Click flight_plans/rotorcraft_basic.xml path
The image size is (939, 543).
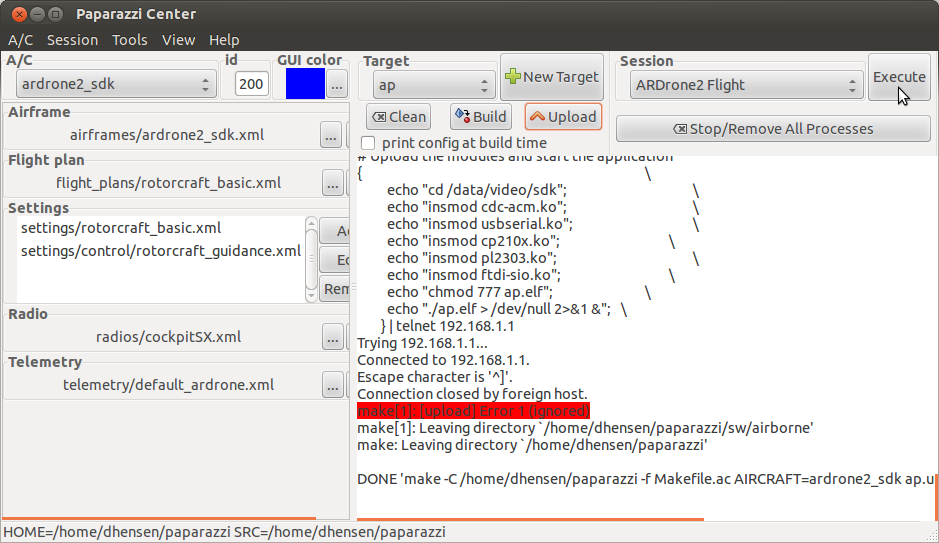pos(168,183)
